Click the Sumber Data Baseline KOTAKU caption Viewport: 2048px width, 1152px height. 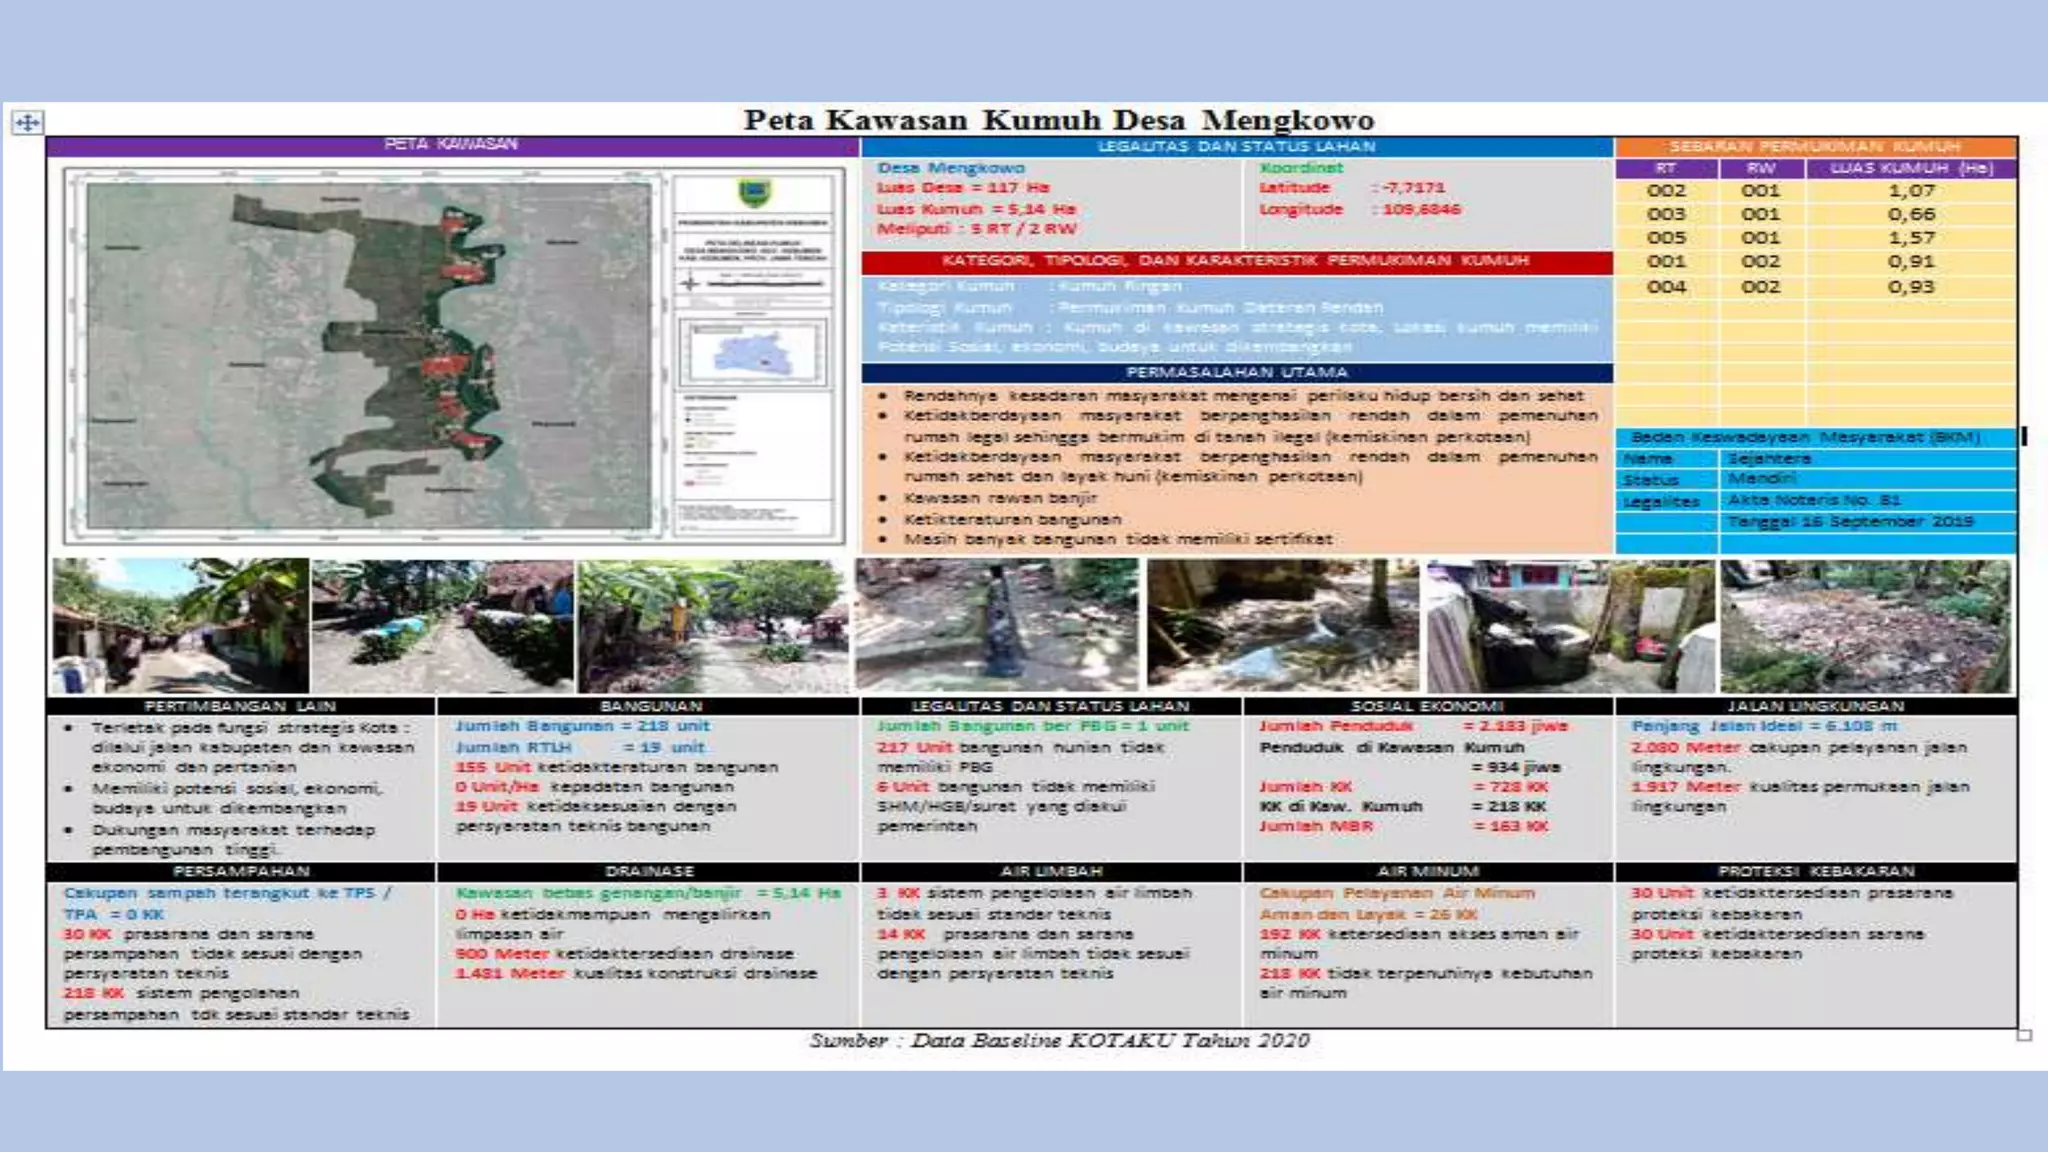(x=1058, y=1041)
